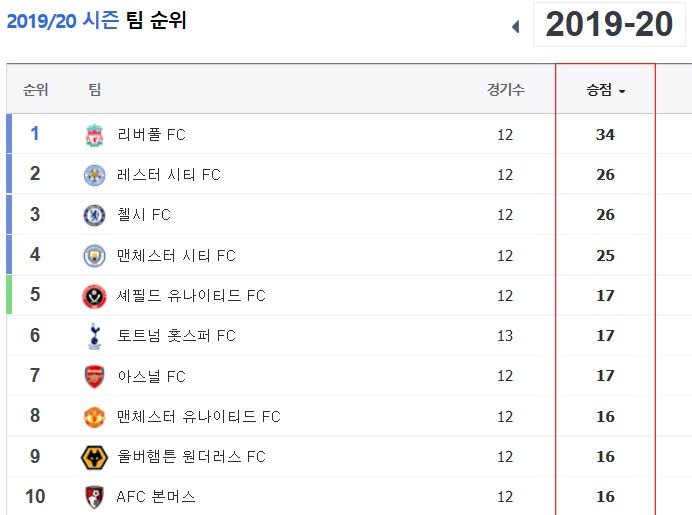692x515 pixels.
Task: Click the Manchester City FC crest icon
Action: pyautogui.click(x=94, y=255)
